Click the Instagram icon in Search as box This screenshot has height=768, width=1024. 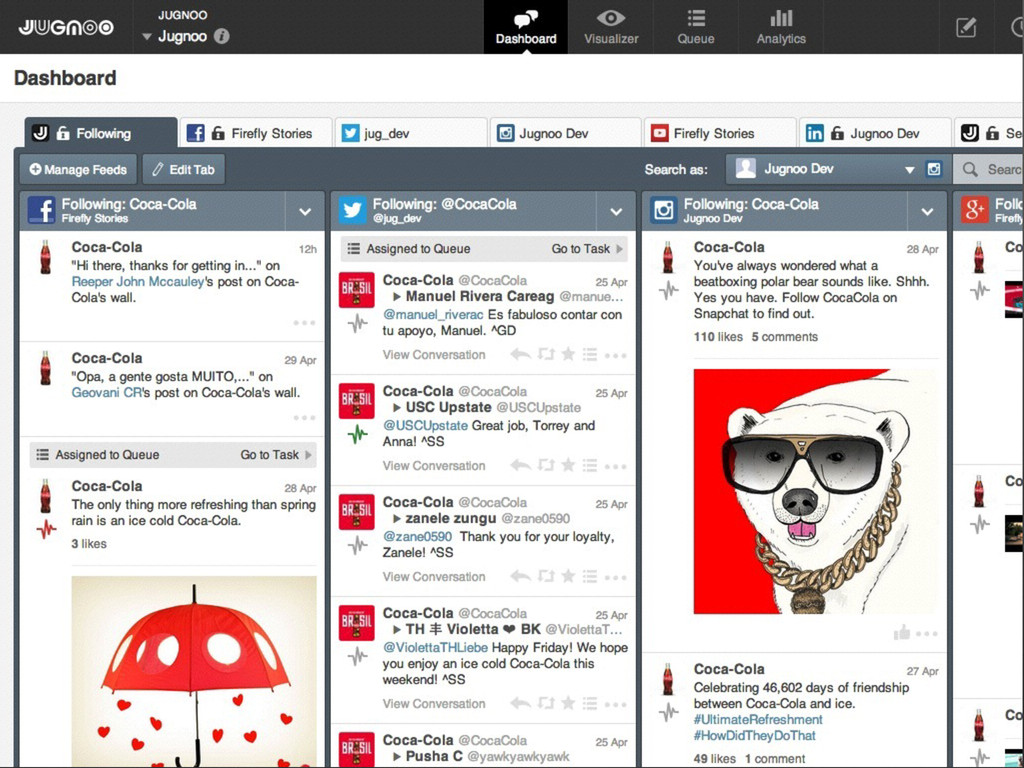(934, 169)
